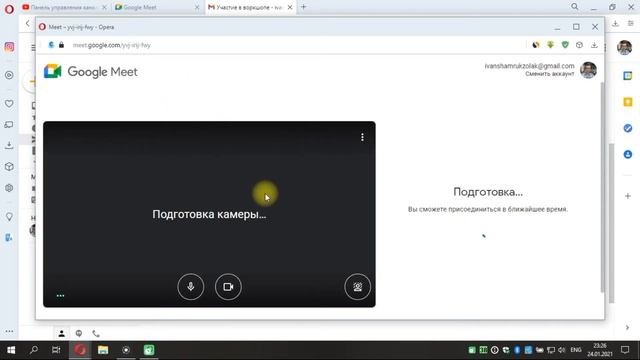Click the Google Meet logo

point(91,71)
